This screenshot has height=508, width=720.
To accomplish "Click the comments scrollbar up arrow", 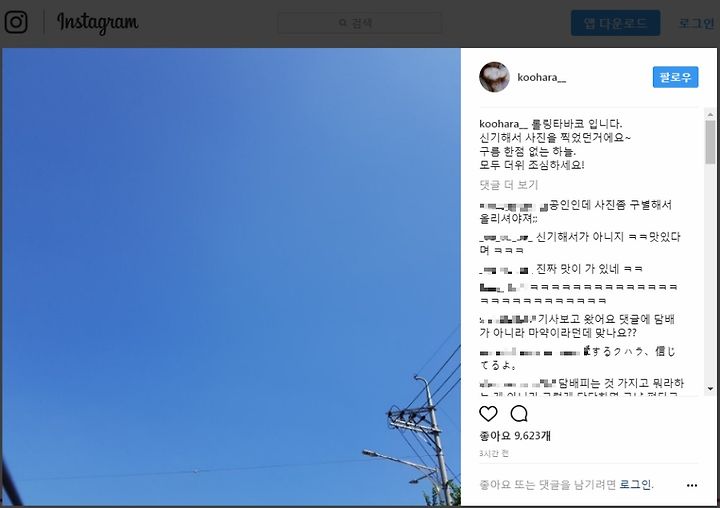I will (x=710, y=115).
